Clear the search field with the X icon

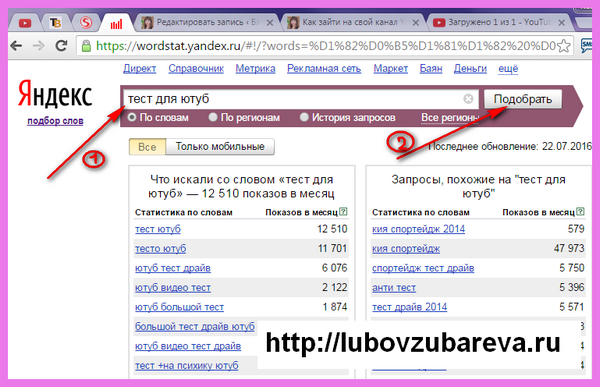(468, 99)
